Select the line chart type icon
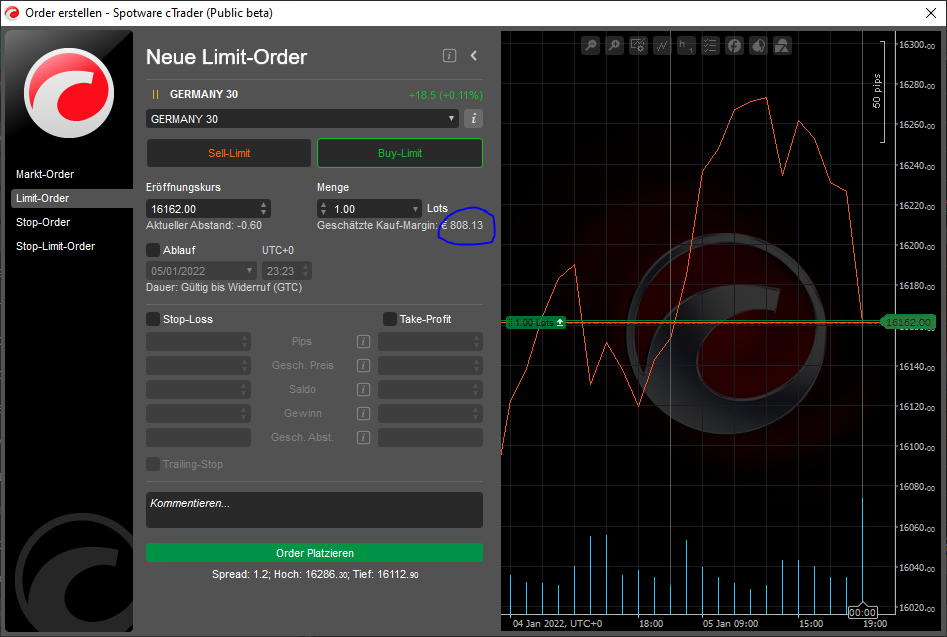 [x=661, y=45]
